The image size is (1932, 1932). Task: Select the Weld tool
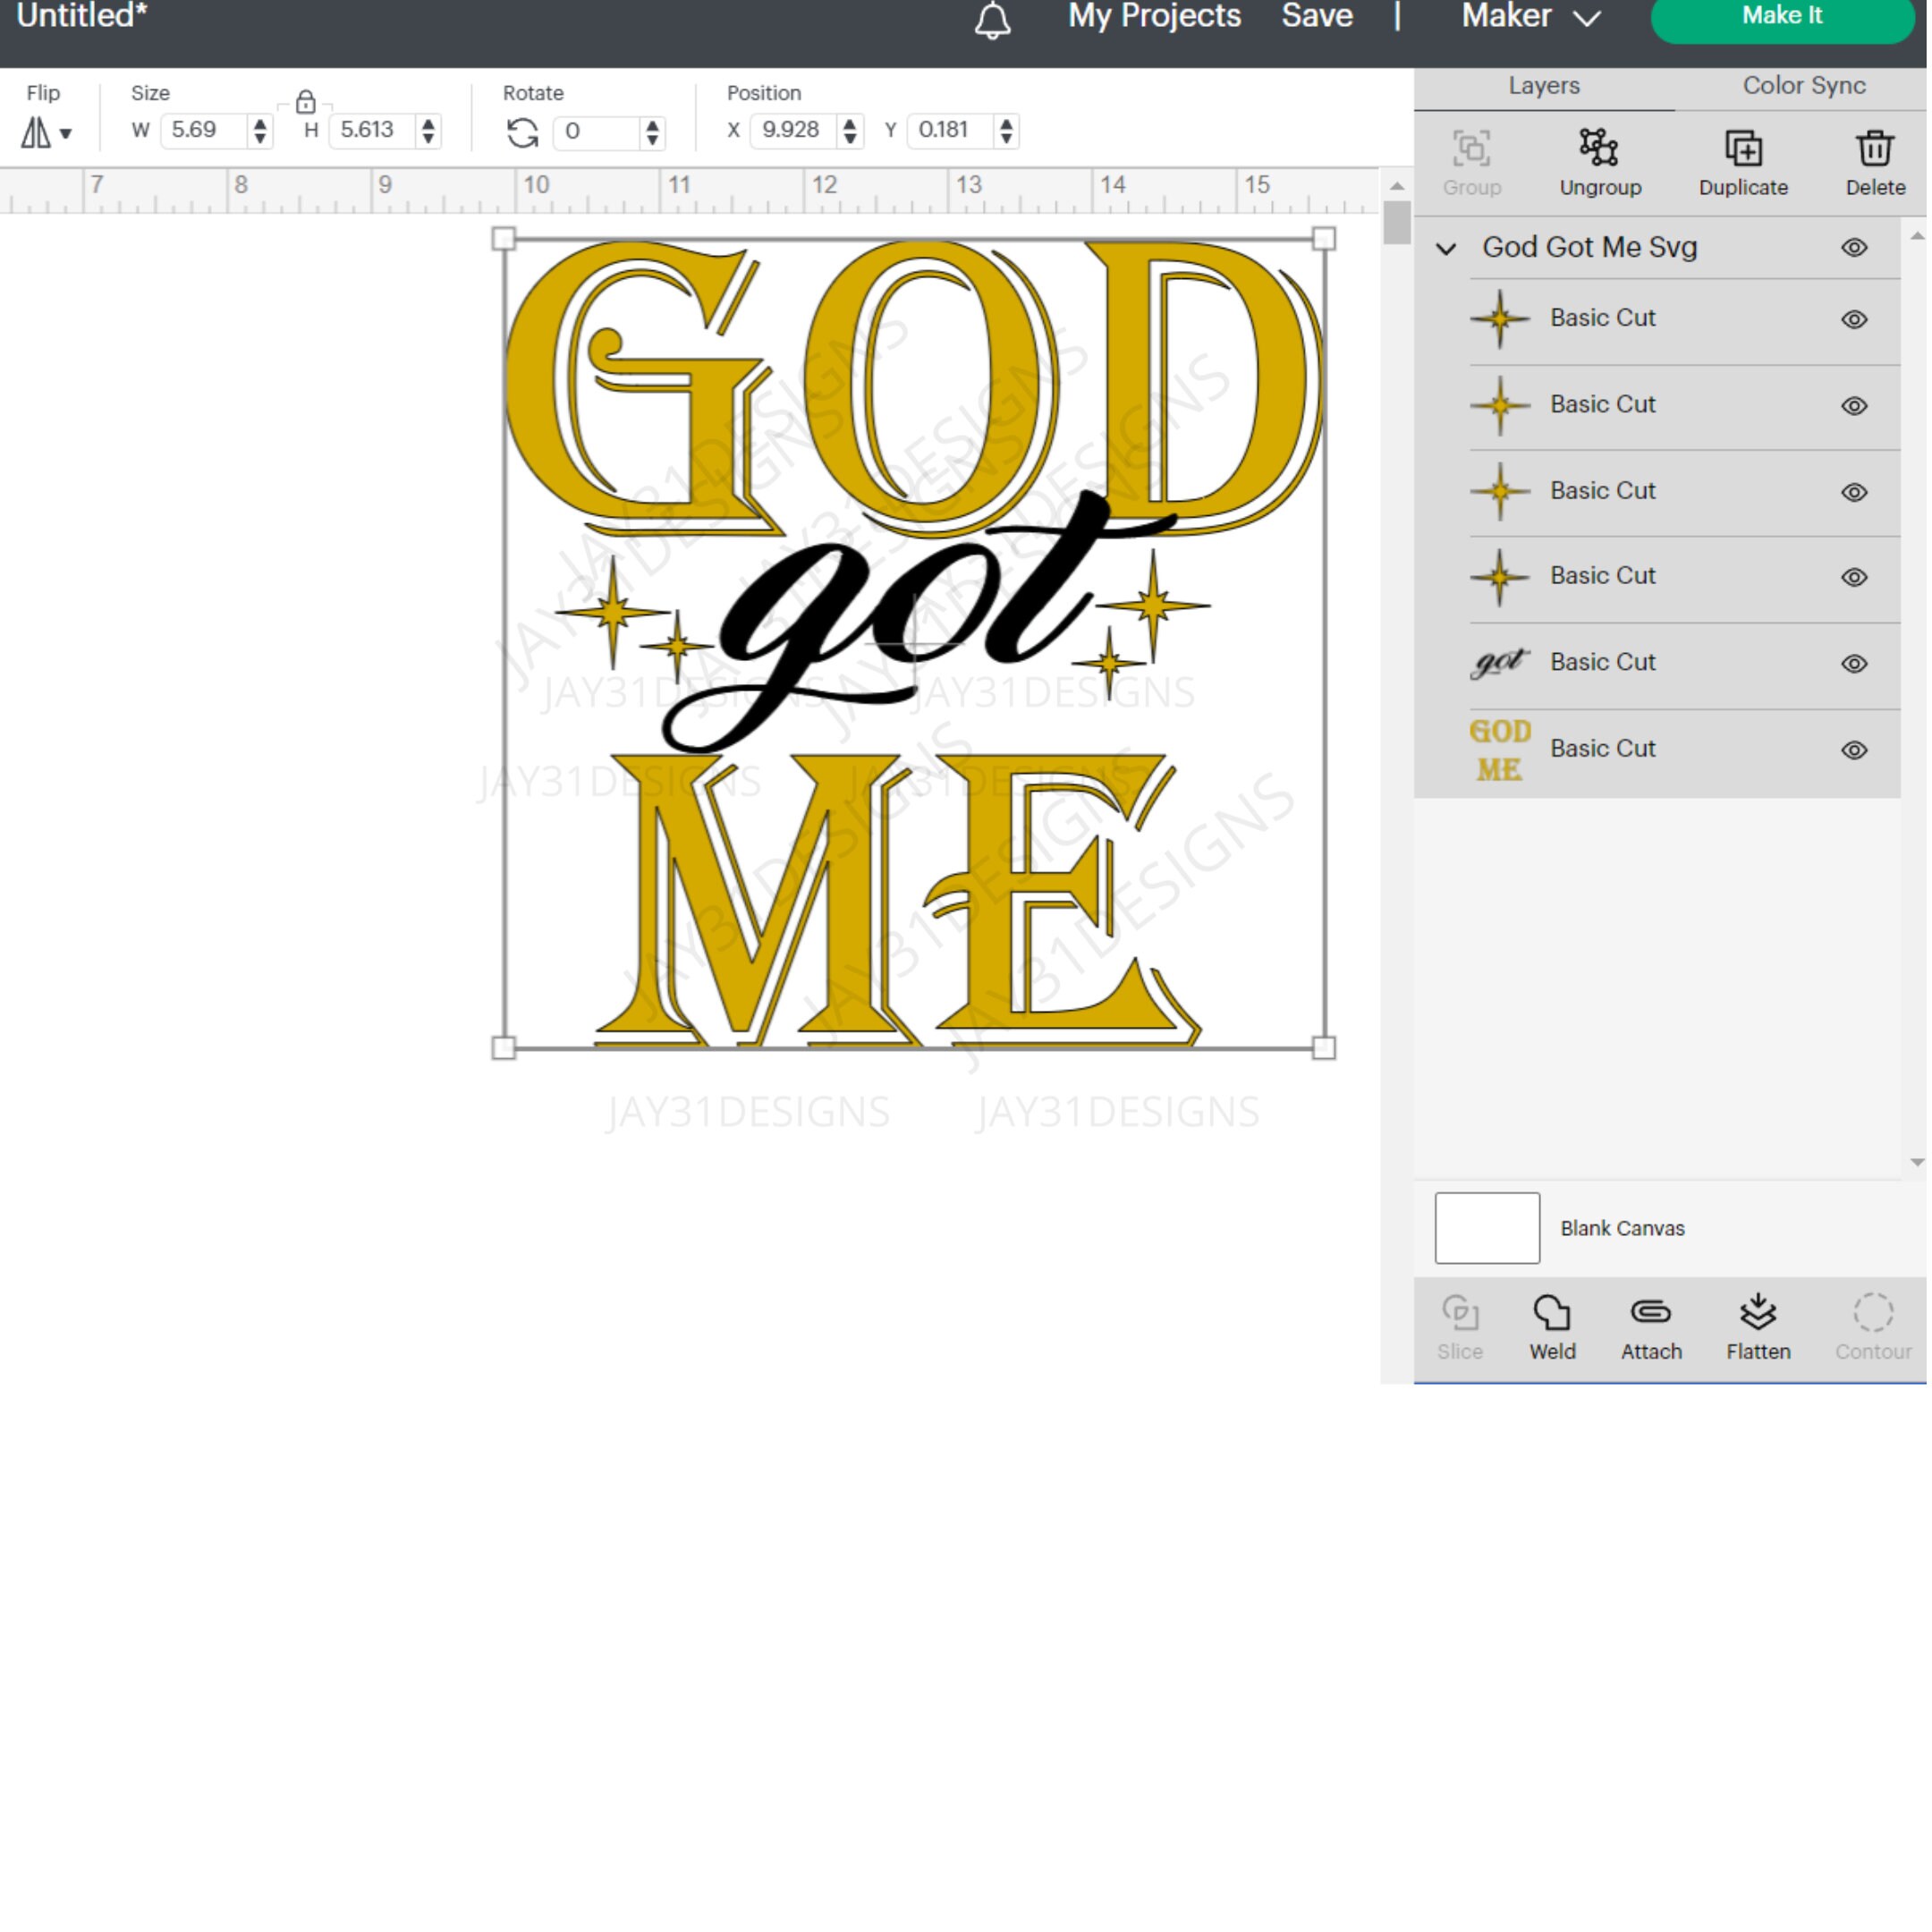tap(1551, 1325)
